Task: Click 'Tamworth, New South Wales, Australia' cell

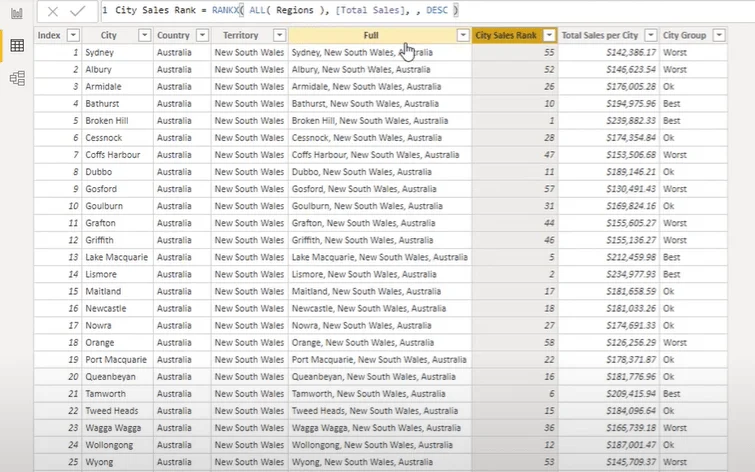Action: (x=380, y=393)
